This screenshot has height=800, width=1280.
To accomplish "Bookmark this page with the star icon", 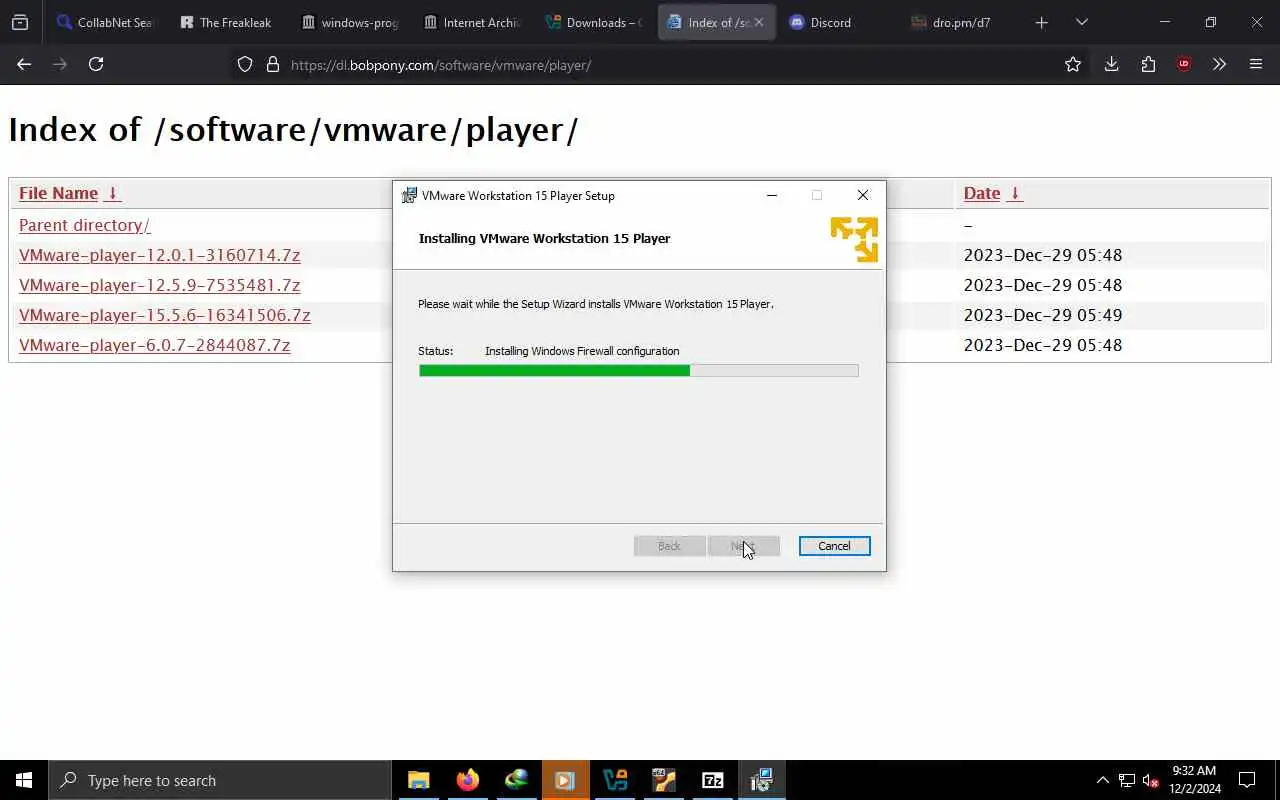I will pos(1073,64).
